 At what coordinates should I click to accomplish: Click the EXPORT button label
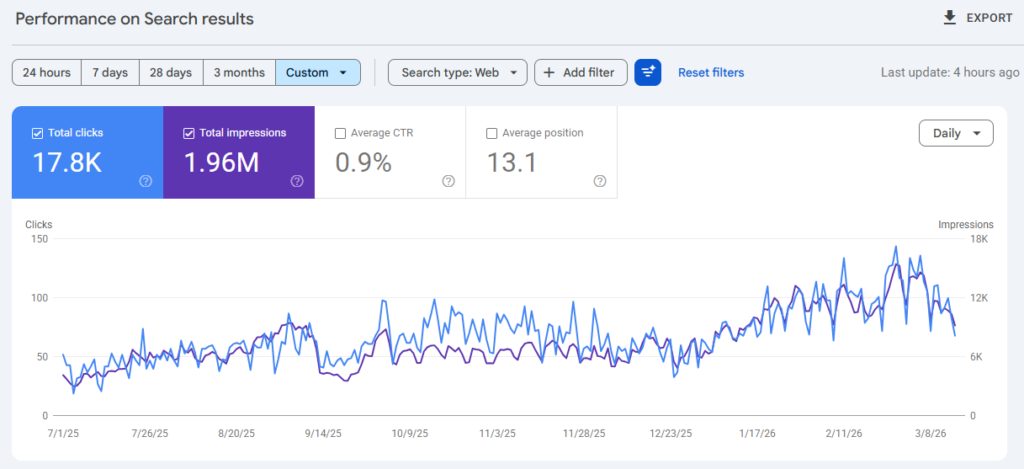989,18
